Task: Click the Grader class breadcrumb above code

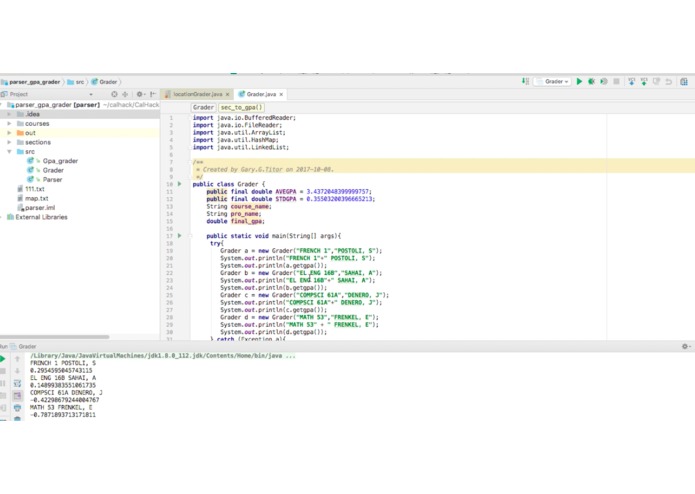Action: coord(203,107)
